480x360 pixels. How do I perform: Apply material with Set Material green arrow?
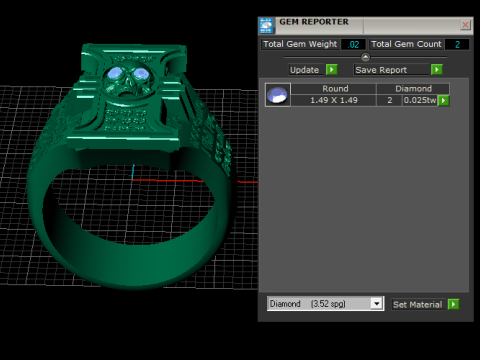tap(453, 304)
